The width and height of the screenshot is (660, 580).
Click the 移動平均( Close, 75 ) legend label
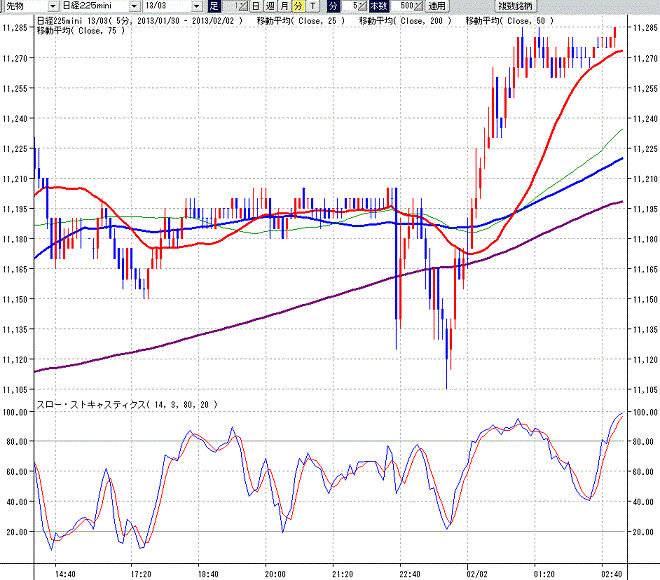click(81, 31)
